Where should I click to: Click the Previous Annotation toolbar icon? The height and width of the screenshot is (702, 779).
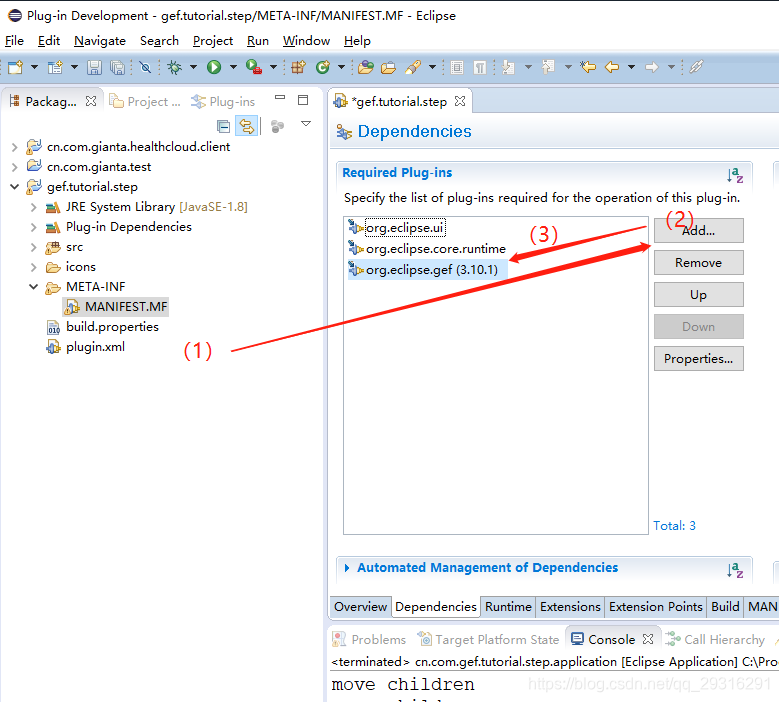coord(548,67)
